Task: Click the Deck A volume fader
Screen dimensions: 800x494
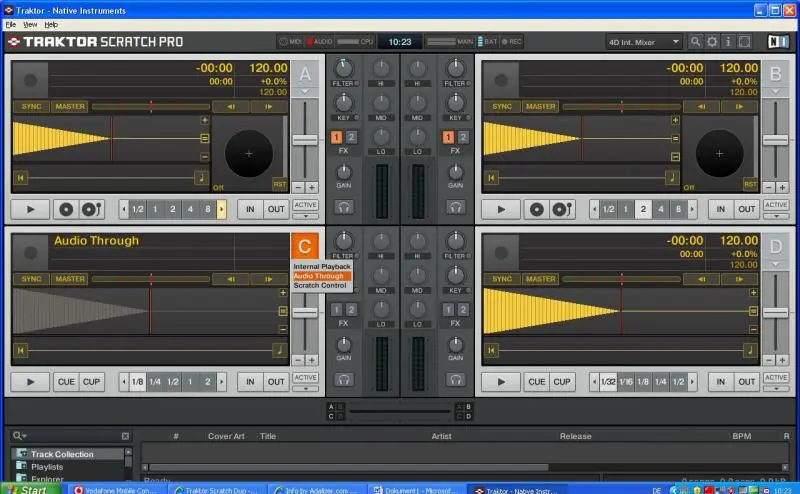Action: pos(305,140)
